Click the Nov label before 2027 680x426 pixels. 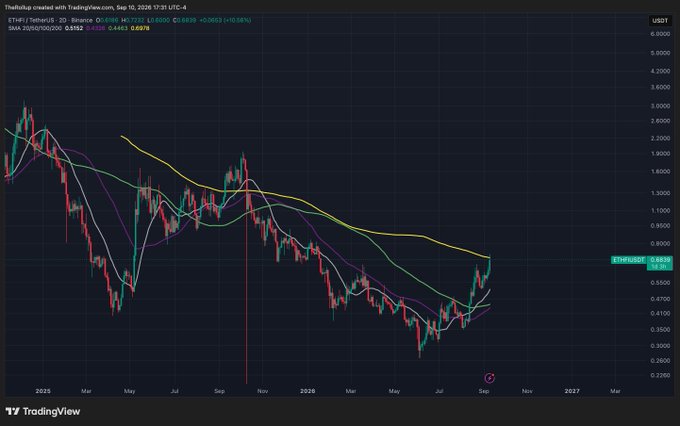pyautogui.click(x=527, y=391)
